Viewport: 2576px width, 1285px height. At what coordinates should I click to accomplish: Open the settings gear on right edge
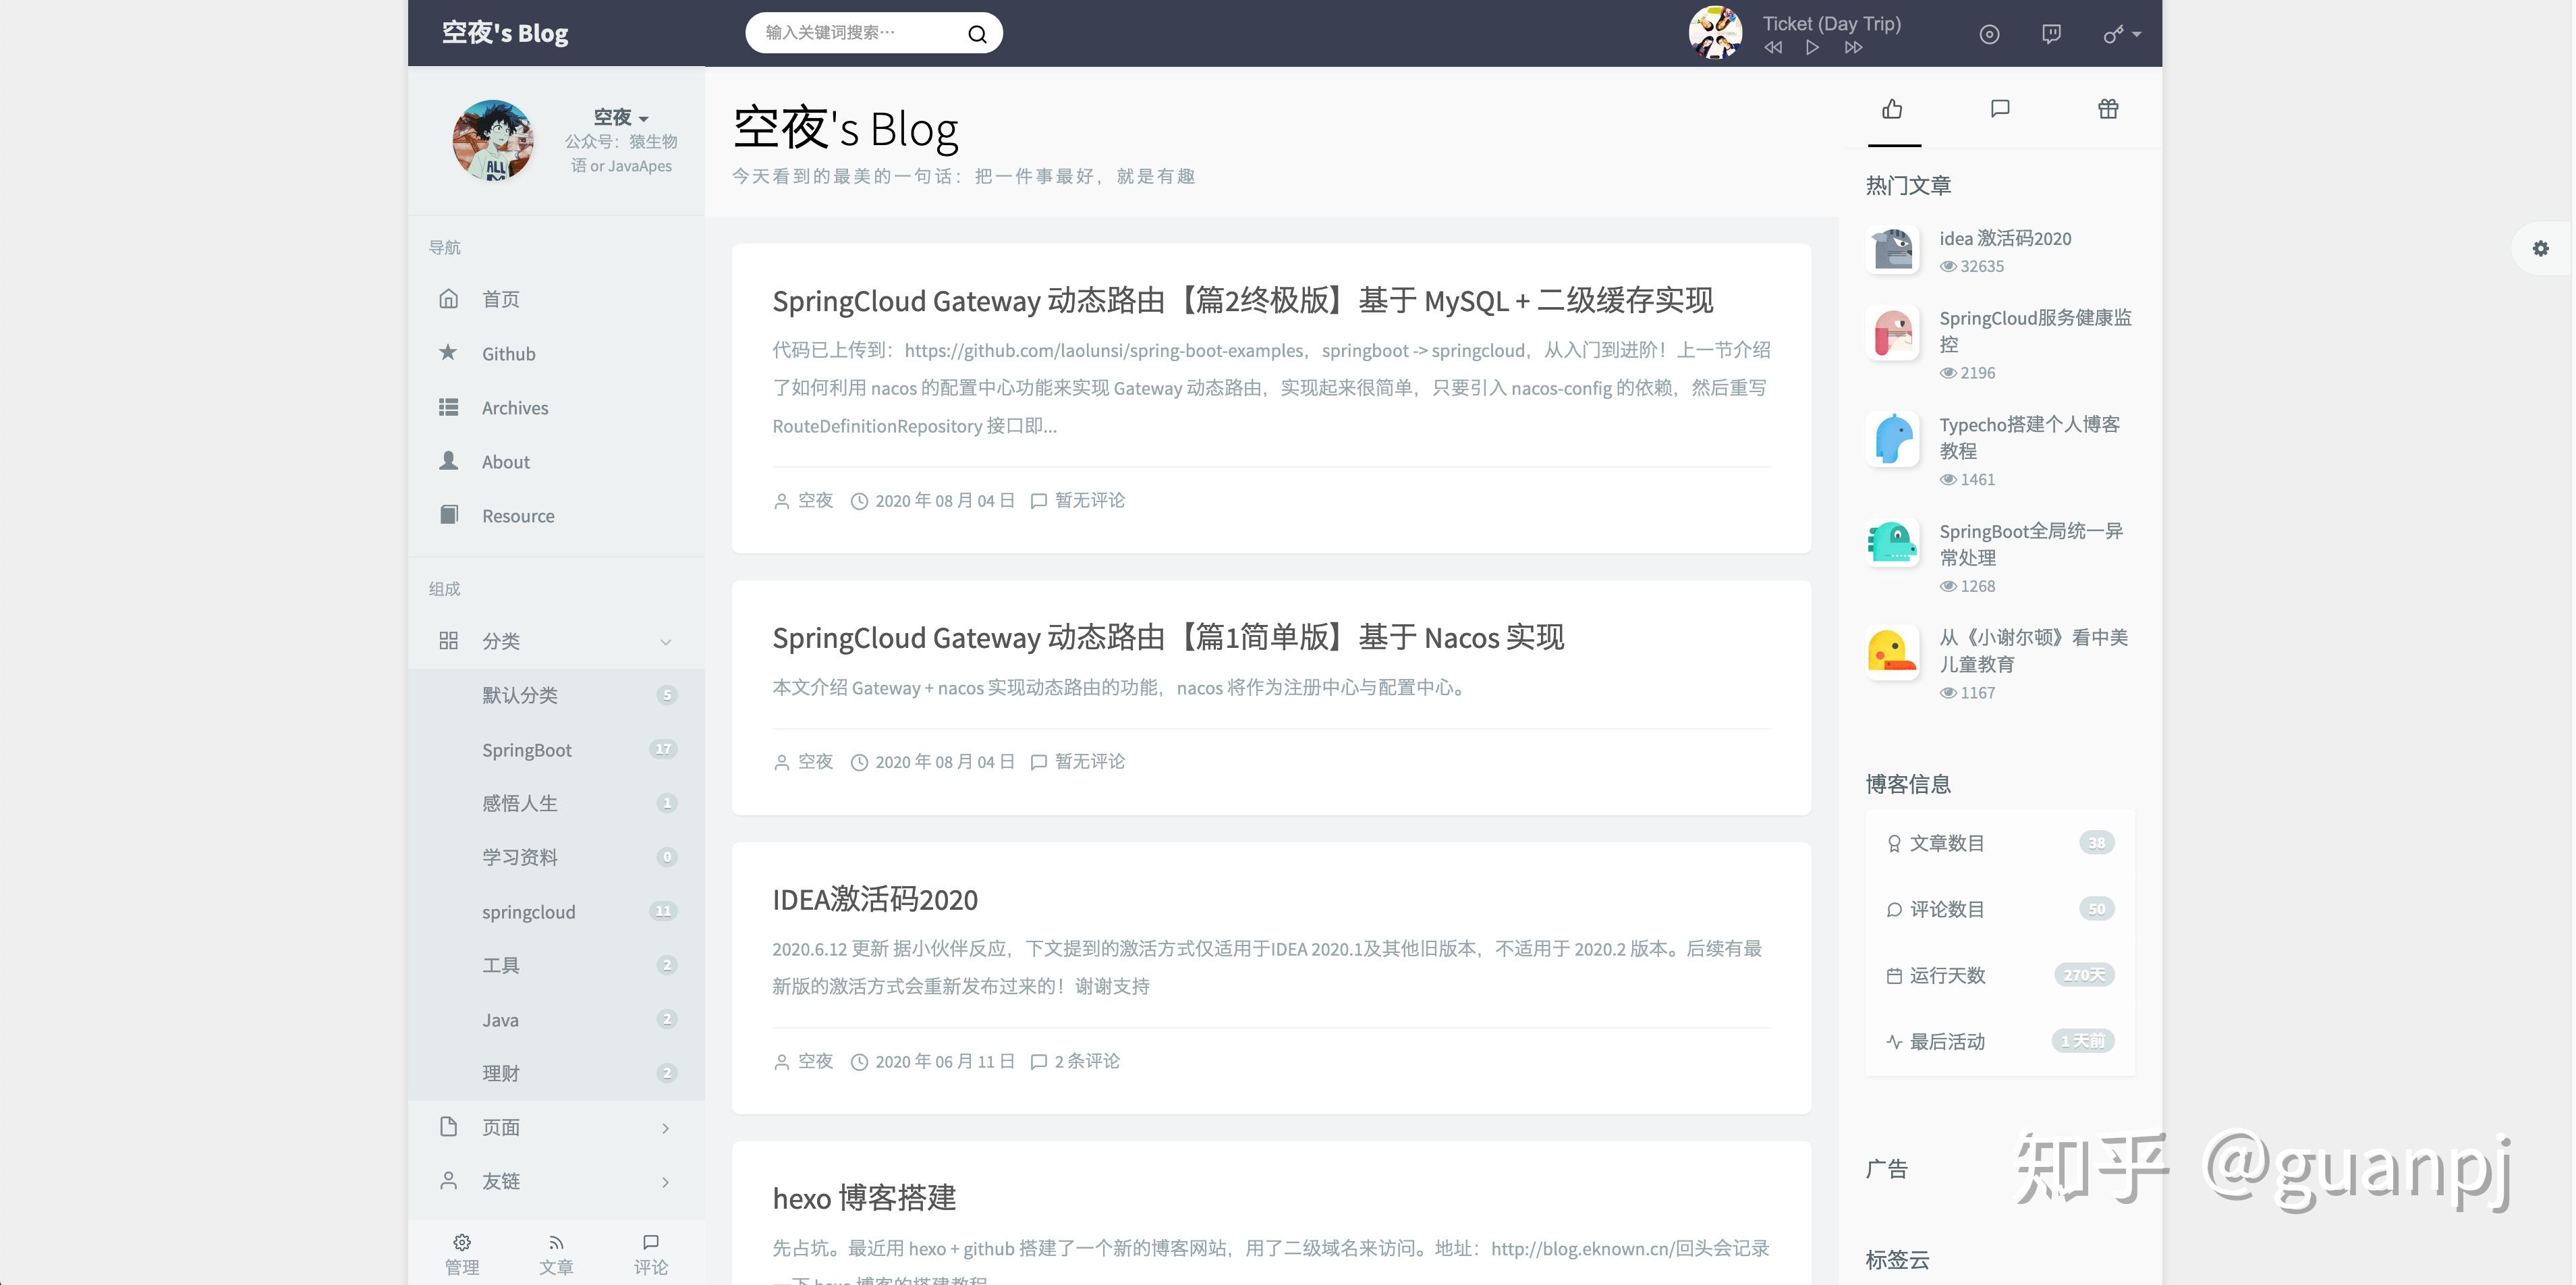(2540, 248)
